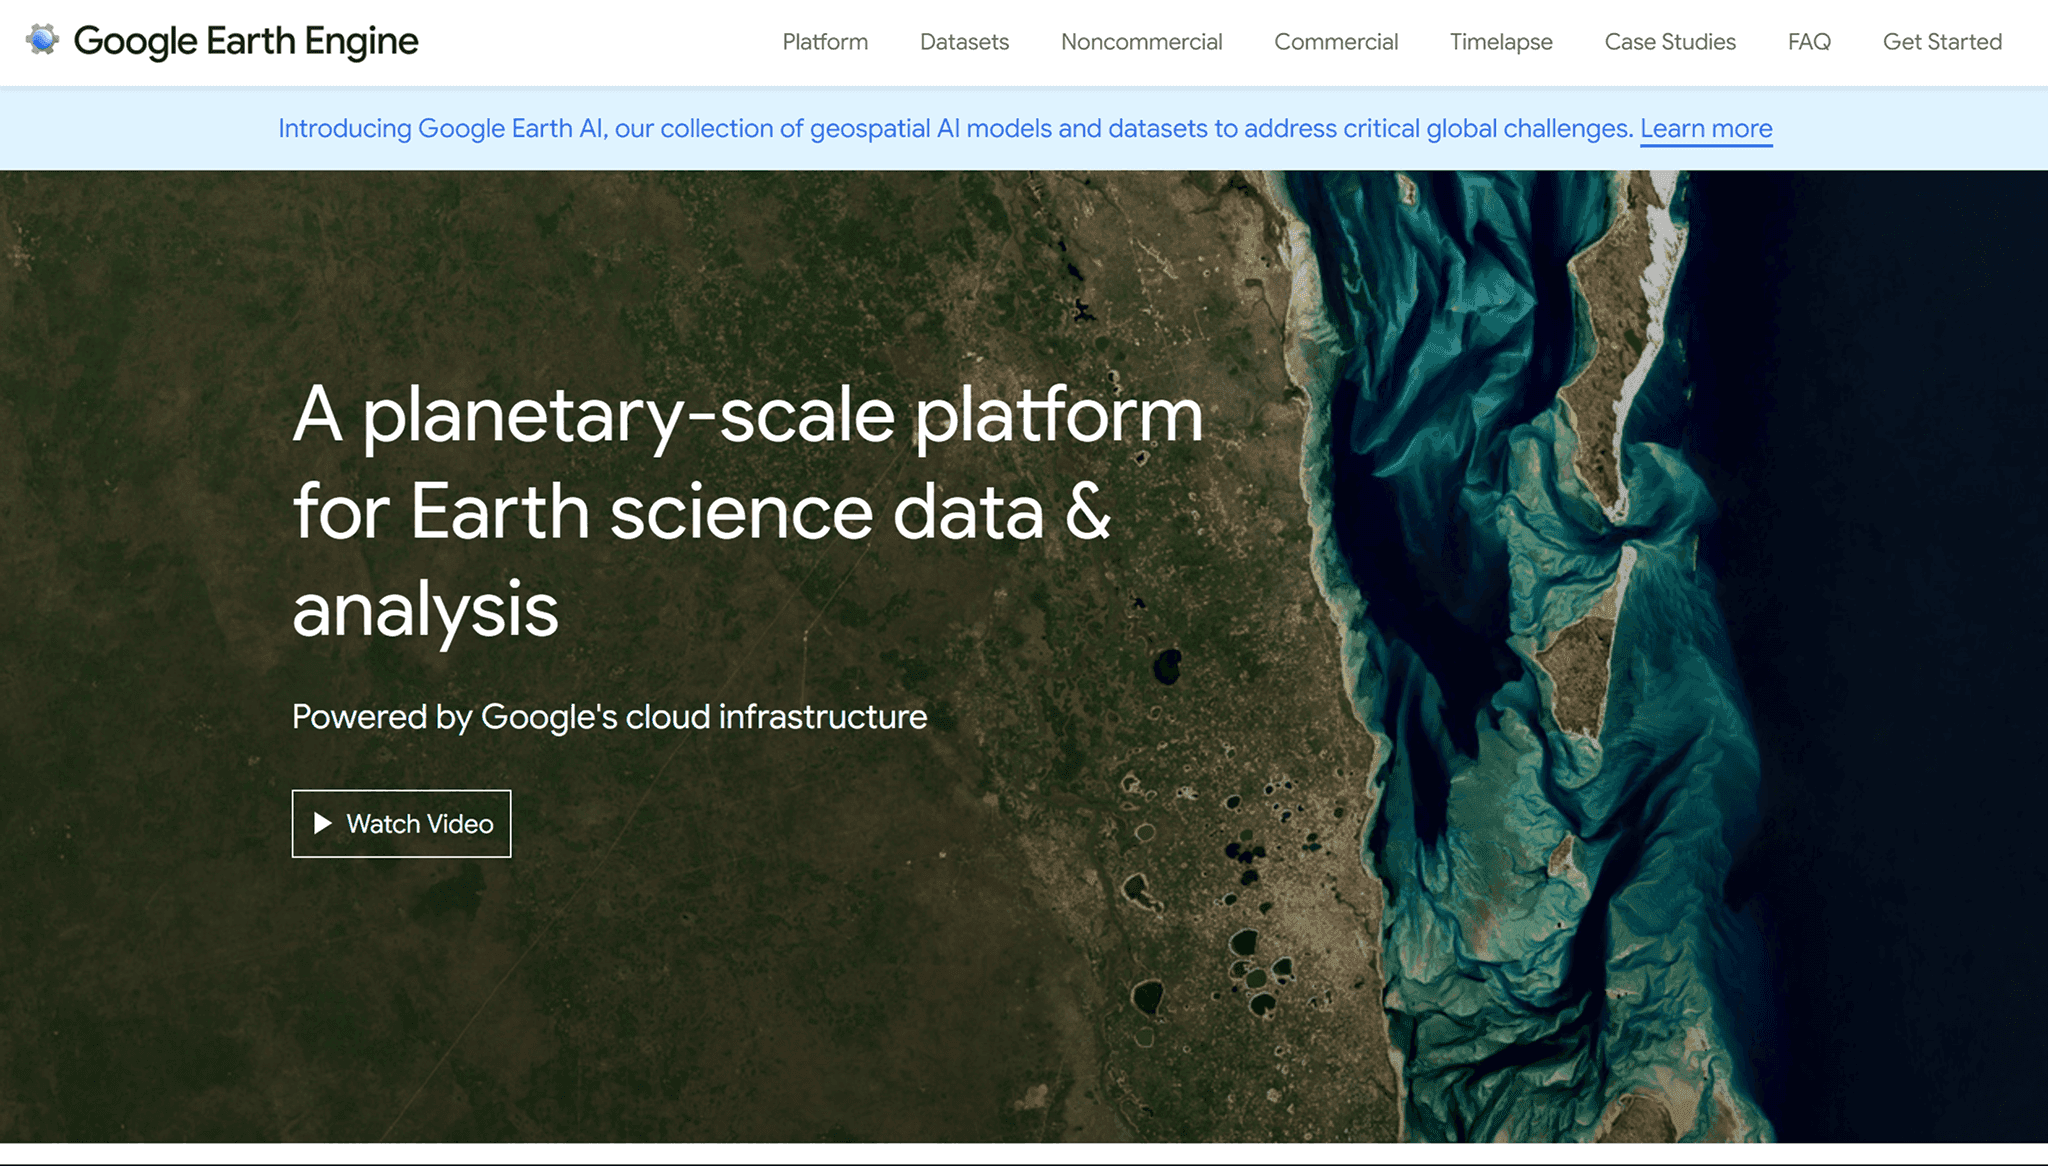Visit the FAQ page

click(1809, 42)
